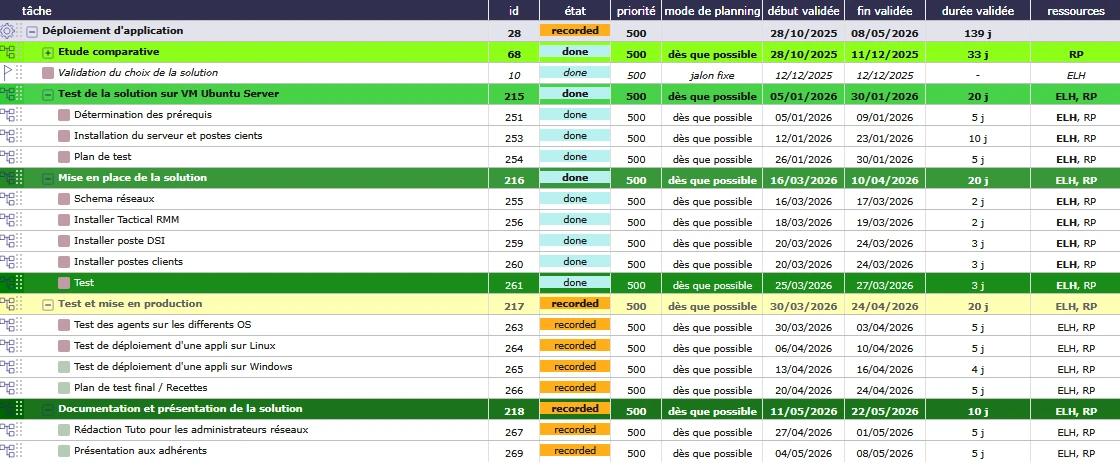This screenshot has height=472, width=1120.
Task: Select the Installer Tactical RMM task name
Action: tap(126, 220)
